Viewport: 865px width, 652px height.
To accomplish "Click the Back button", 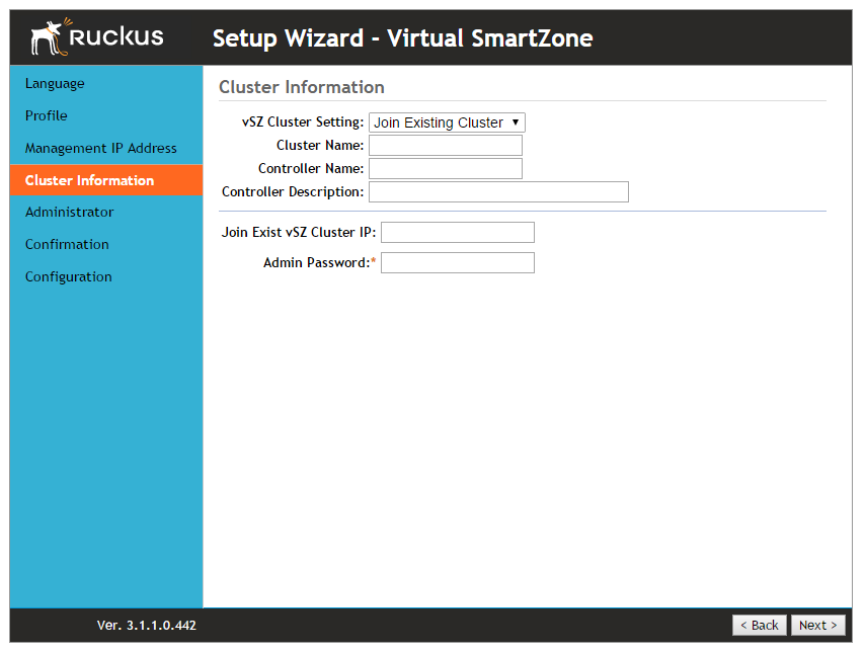I will [x=759, y=626].
